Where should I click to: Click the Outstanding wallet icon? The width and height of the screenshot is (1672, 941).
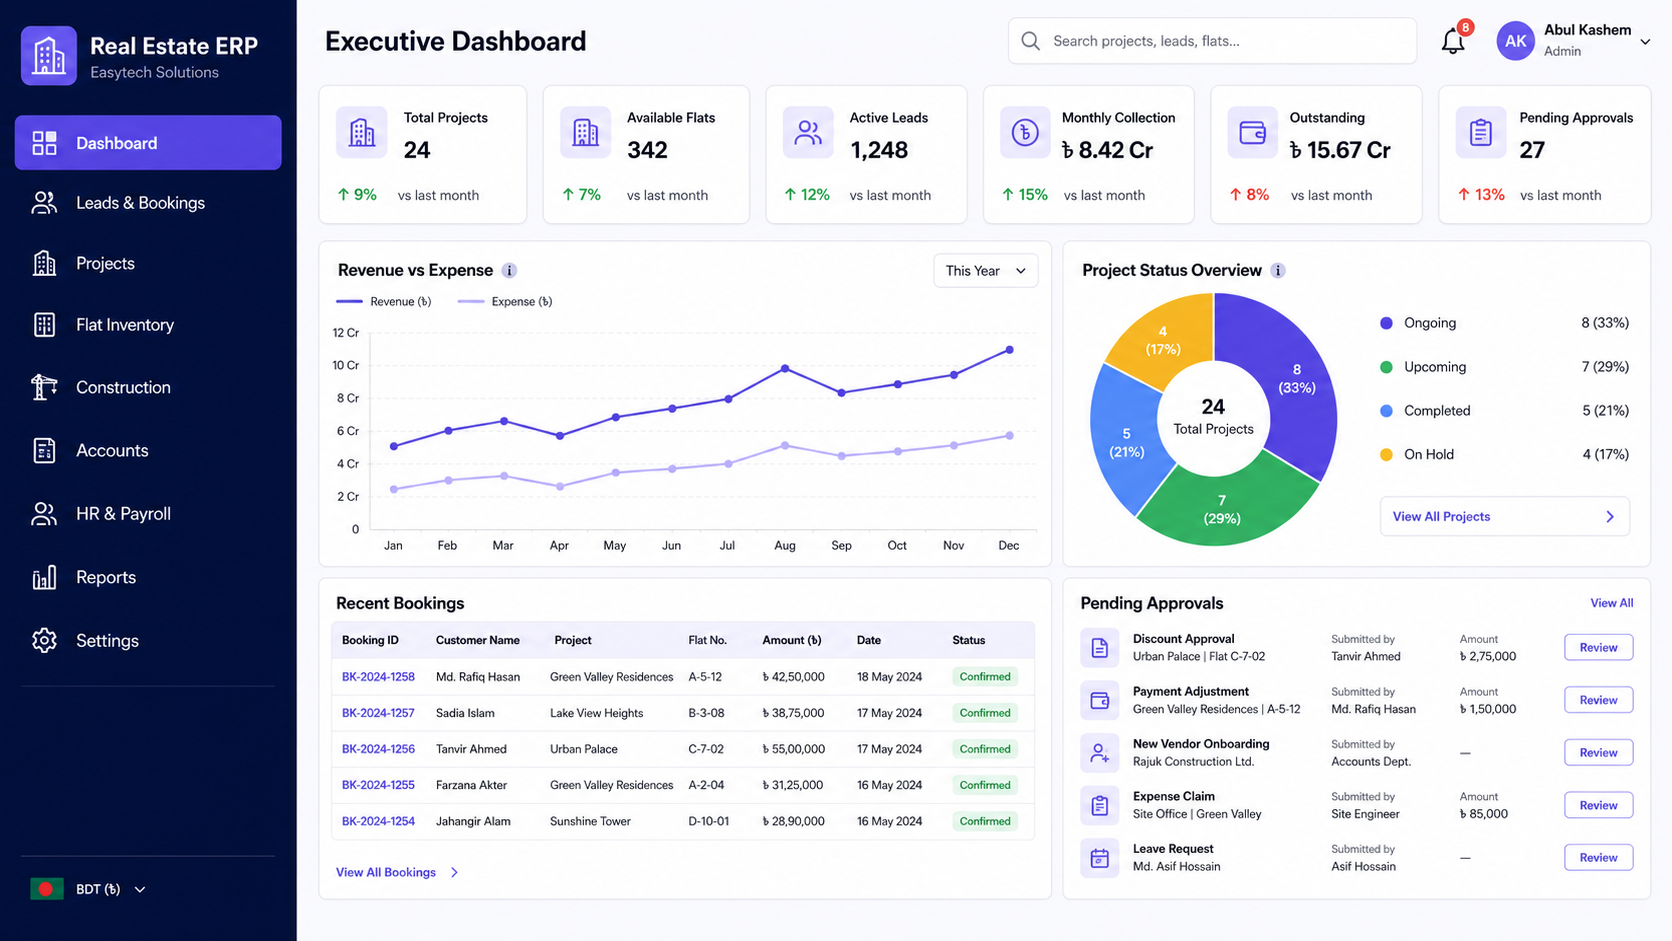point(1252,132)
